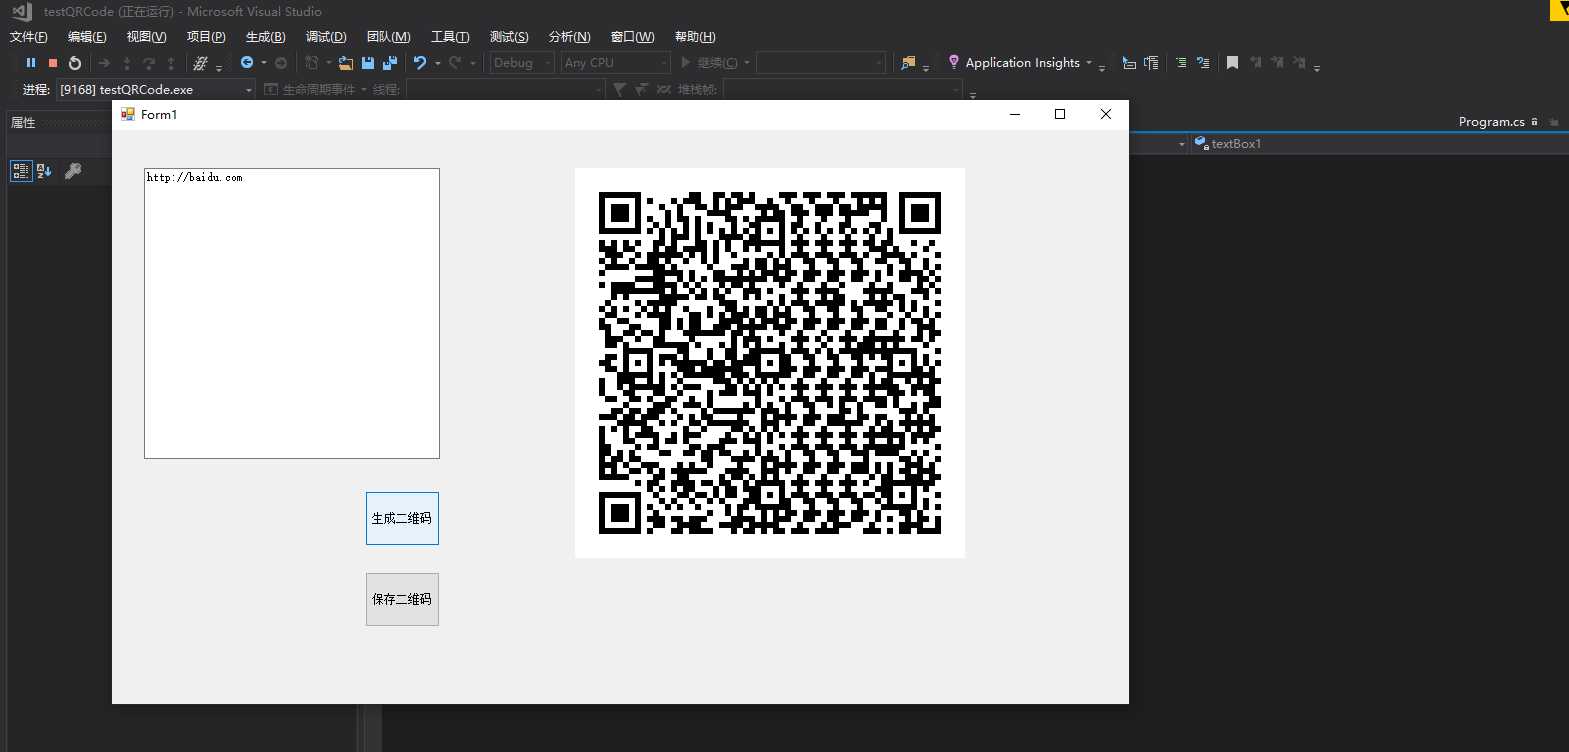Stop debugging with the red square
Screen dimensions: 1569x752
(53, 63)
